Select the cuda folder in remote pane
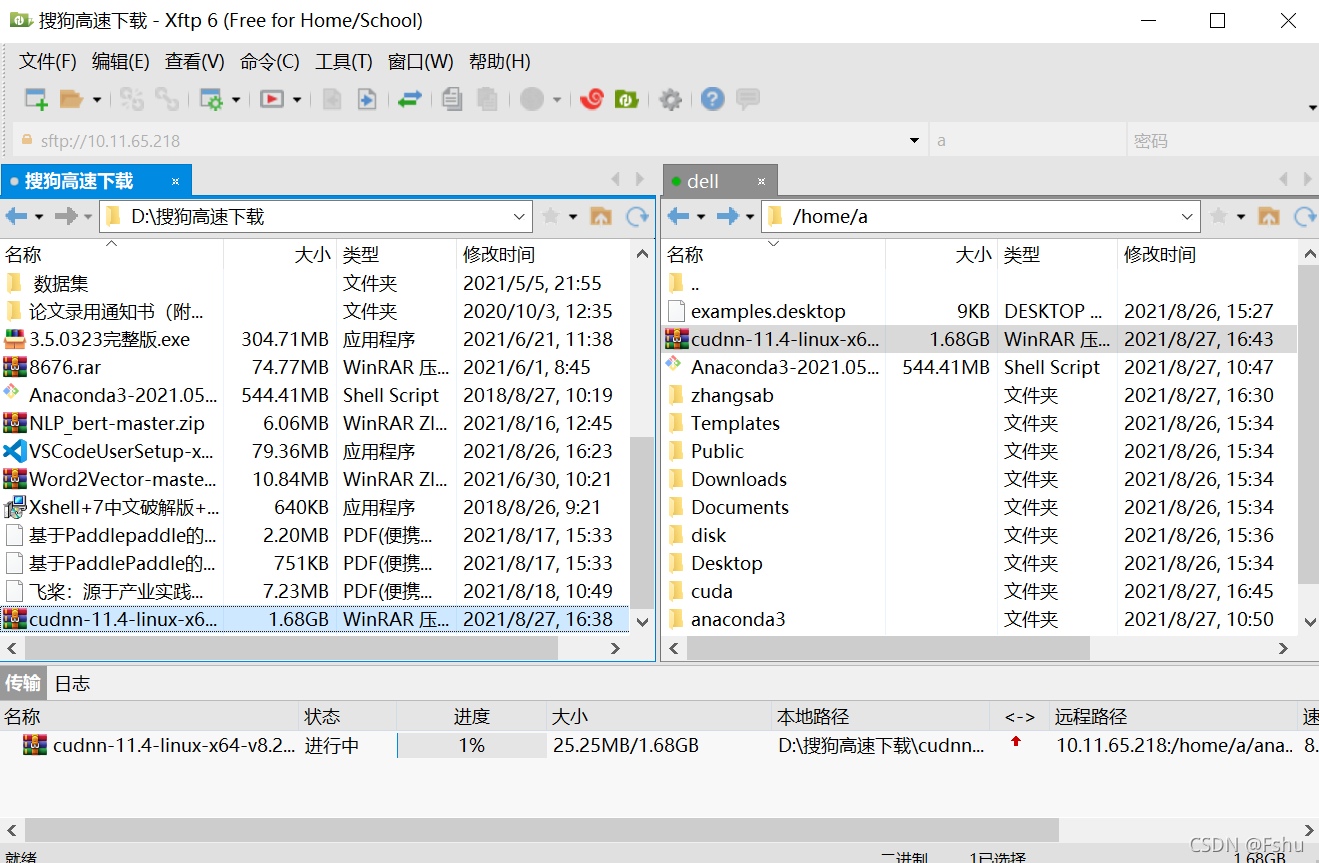 coord(980,591)
